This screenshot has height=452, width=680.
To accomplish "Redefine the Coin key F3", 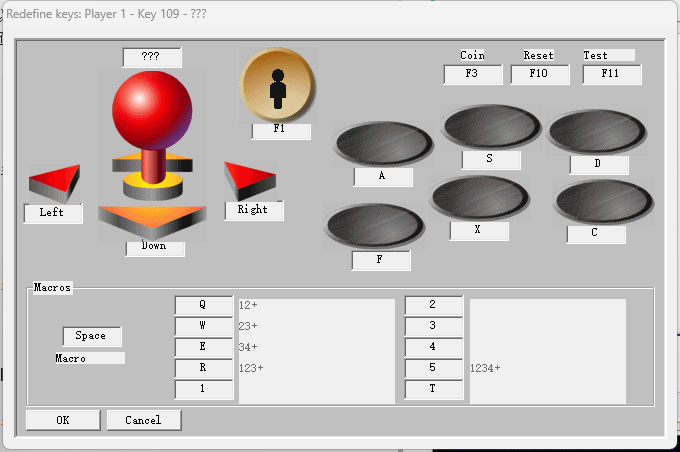I will click(473, 74).
